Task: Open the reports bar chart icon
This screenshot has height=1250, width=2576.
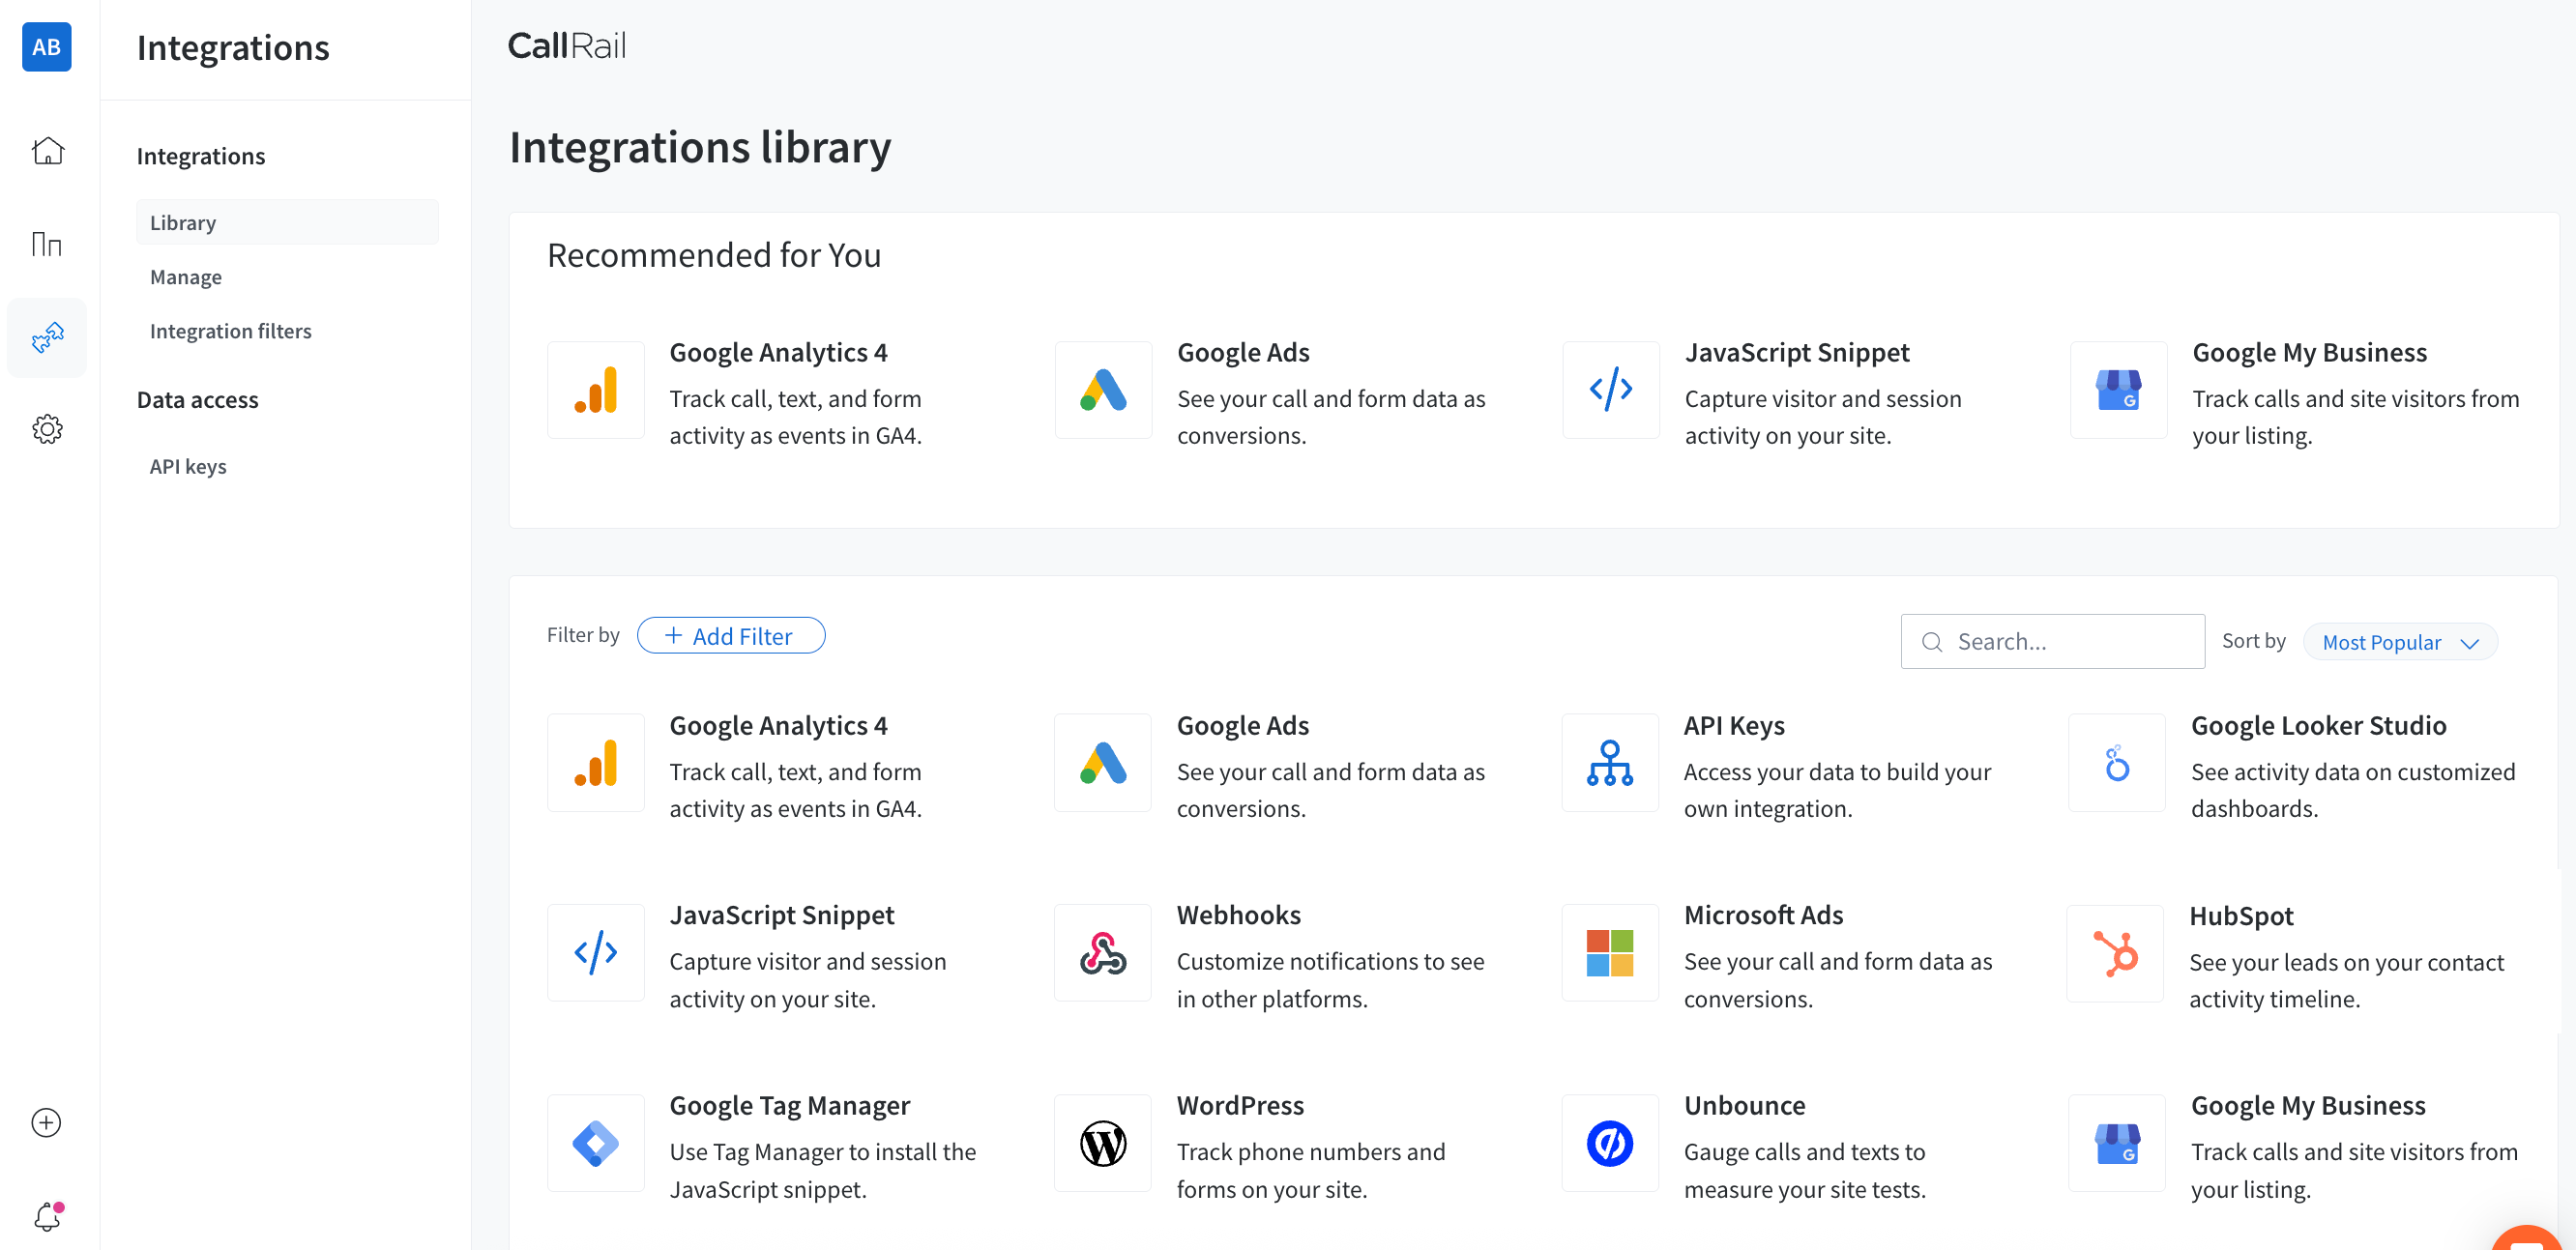Action: pos(47,244)
